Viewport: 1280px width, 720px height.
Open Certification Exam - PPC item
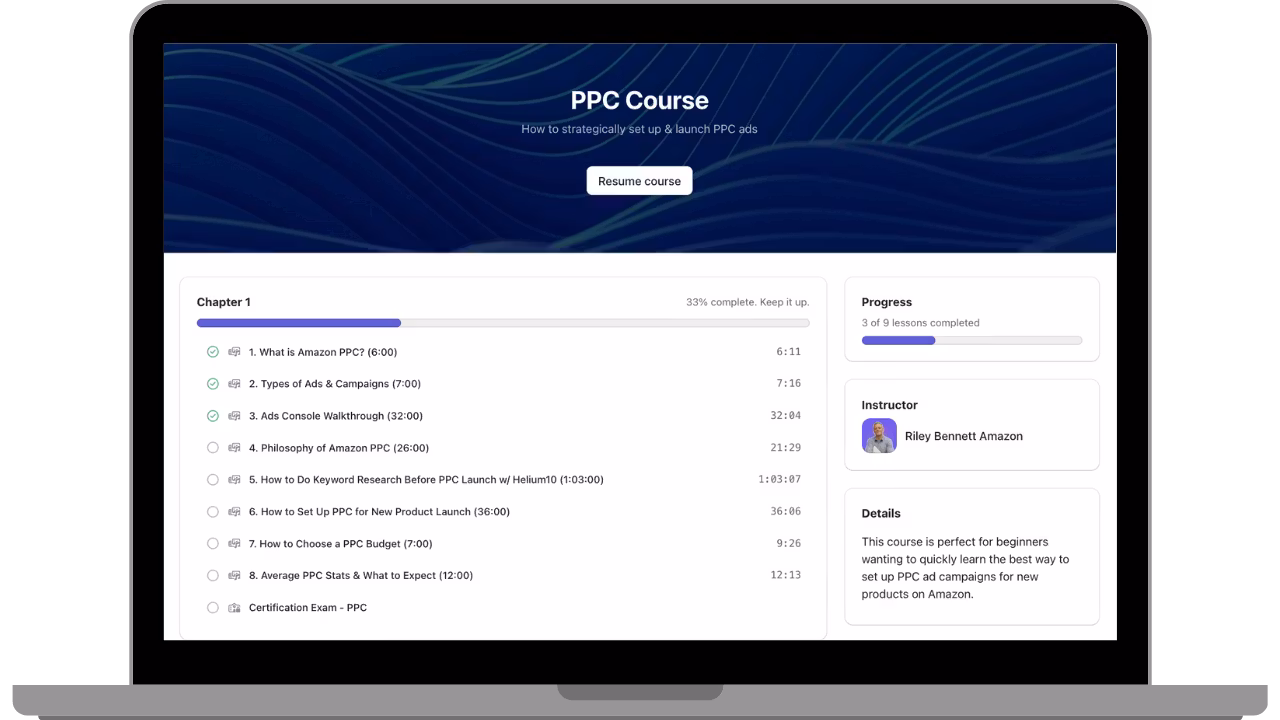(308, 608)
